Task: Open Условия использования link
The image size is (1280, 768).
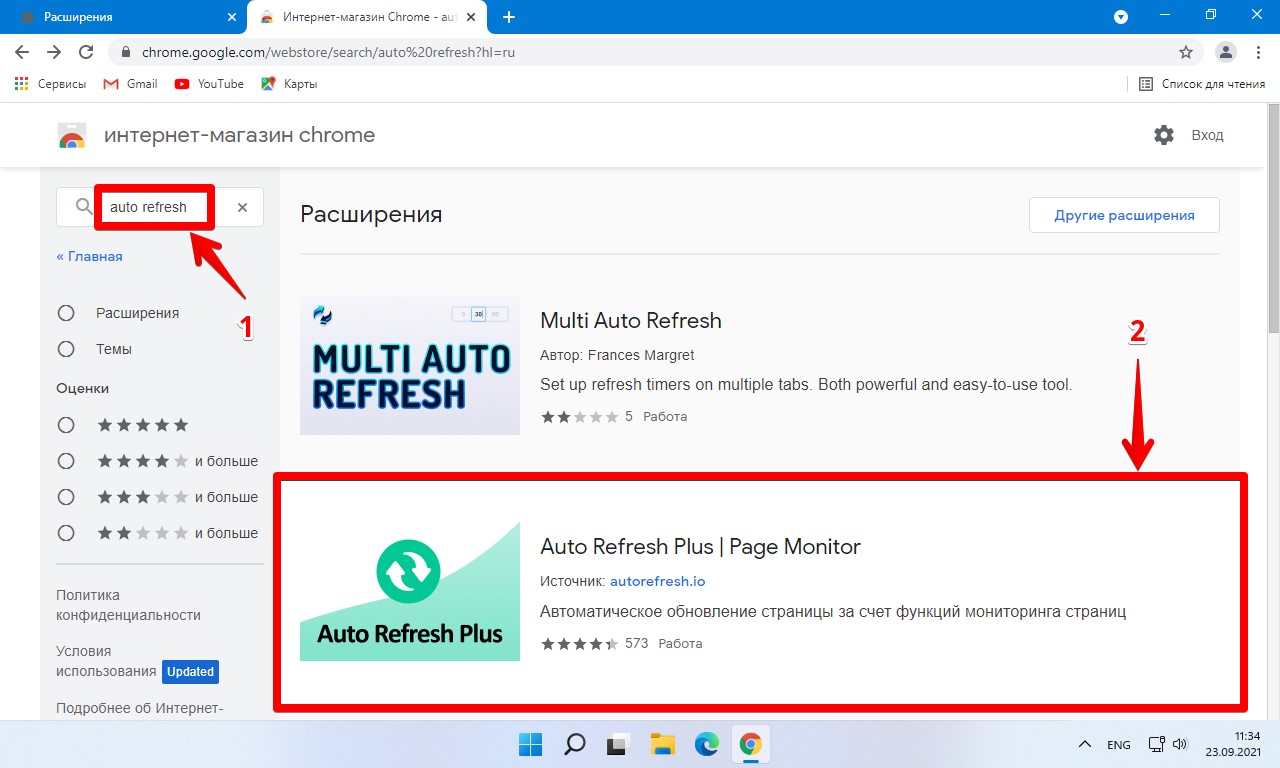Action: 106,661
